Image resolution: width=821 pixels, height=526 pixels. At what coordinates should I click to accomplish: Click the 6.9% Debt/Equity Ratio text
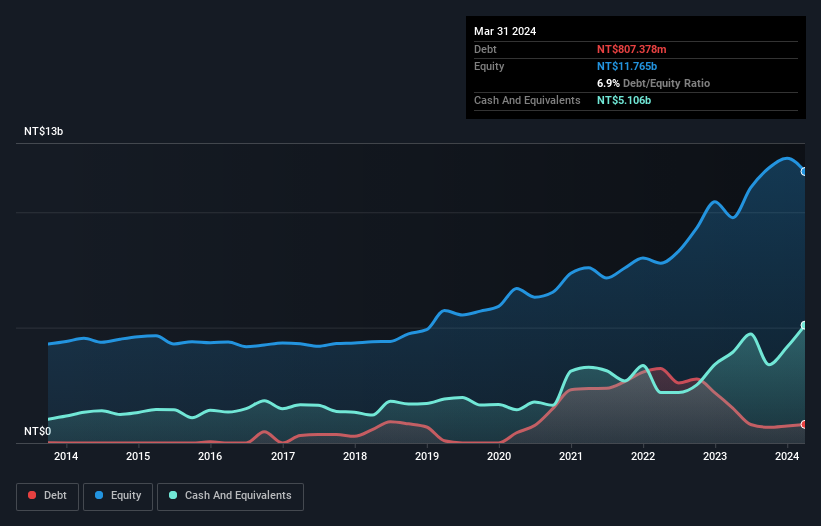point(653,83)
